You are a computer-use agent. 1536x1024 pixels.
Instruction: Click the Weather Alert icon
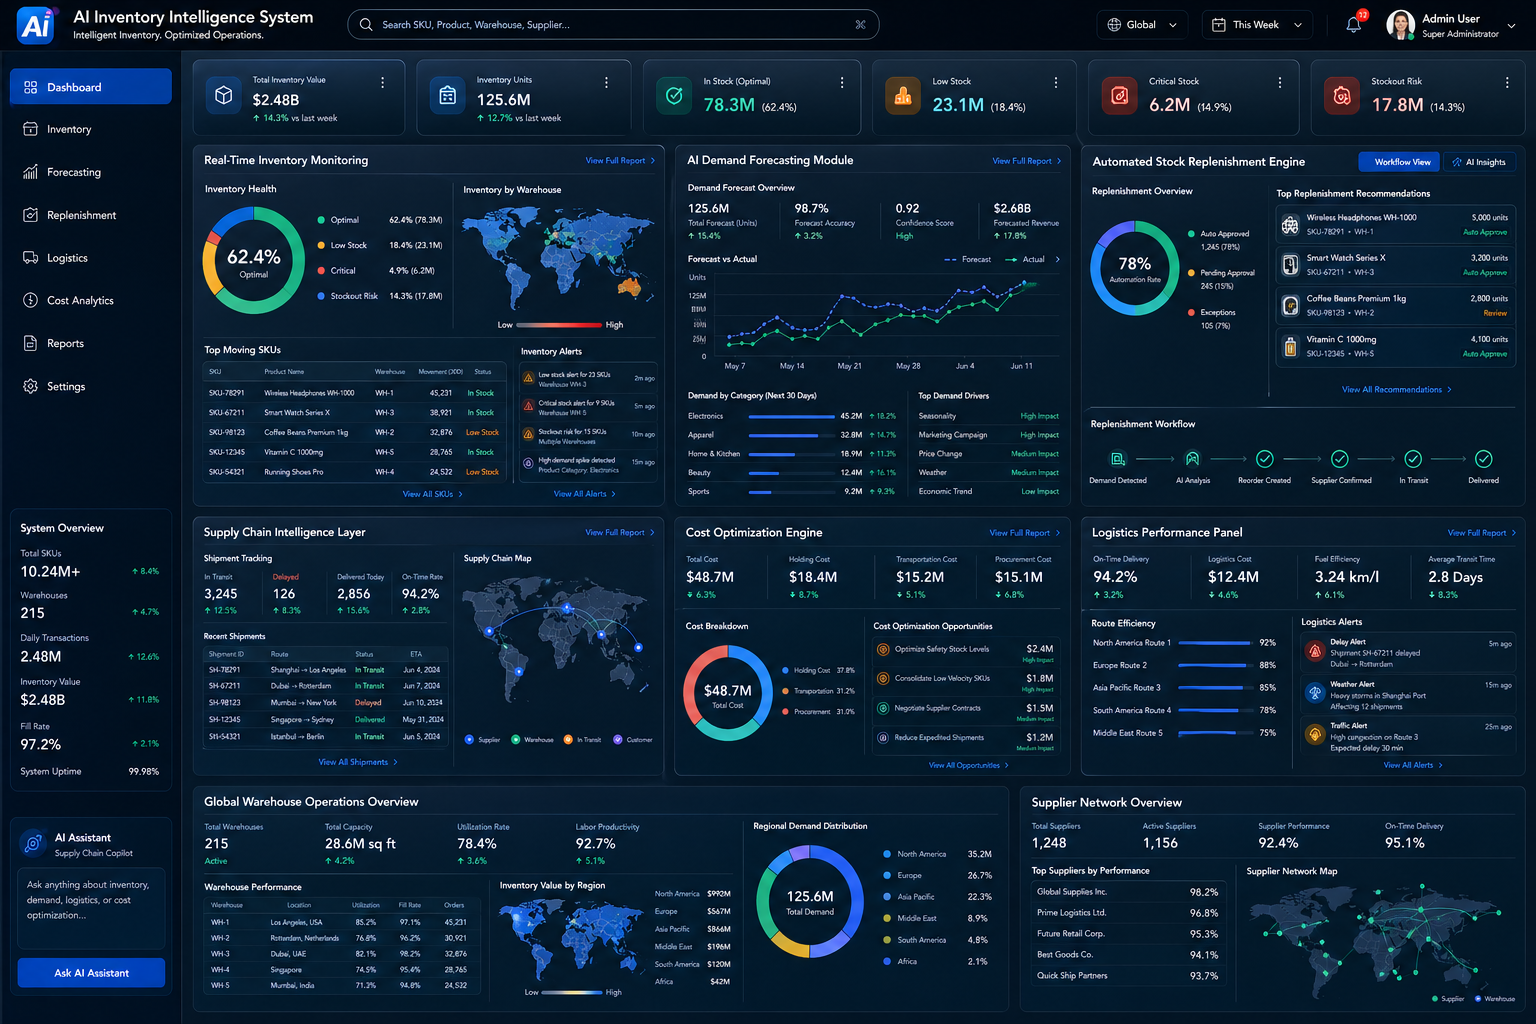point(1315,692)
